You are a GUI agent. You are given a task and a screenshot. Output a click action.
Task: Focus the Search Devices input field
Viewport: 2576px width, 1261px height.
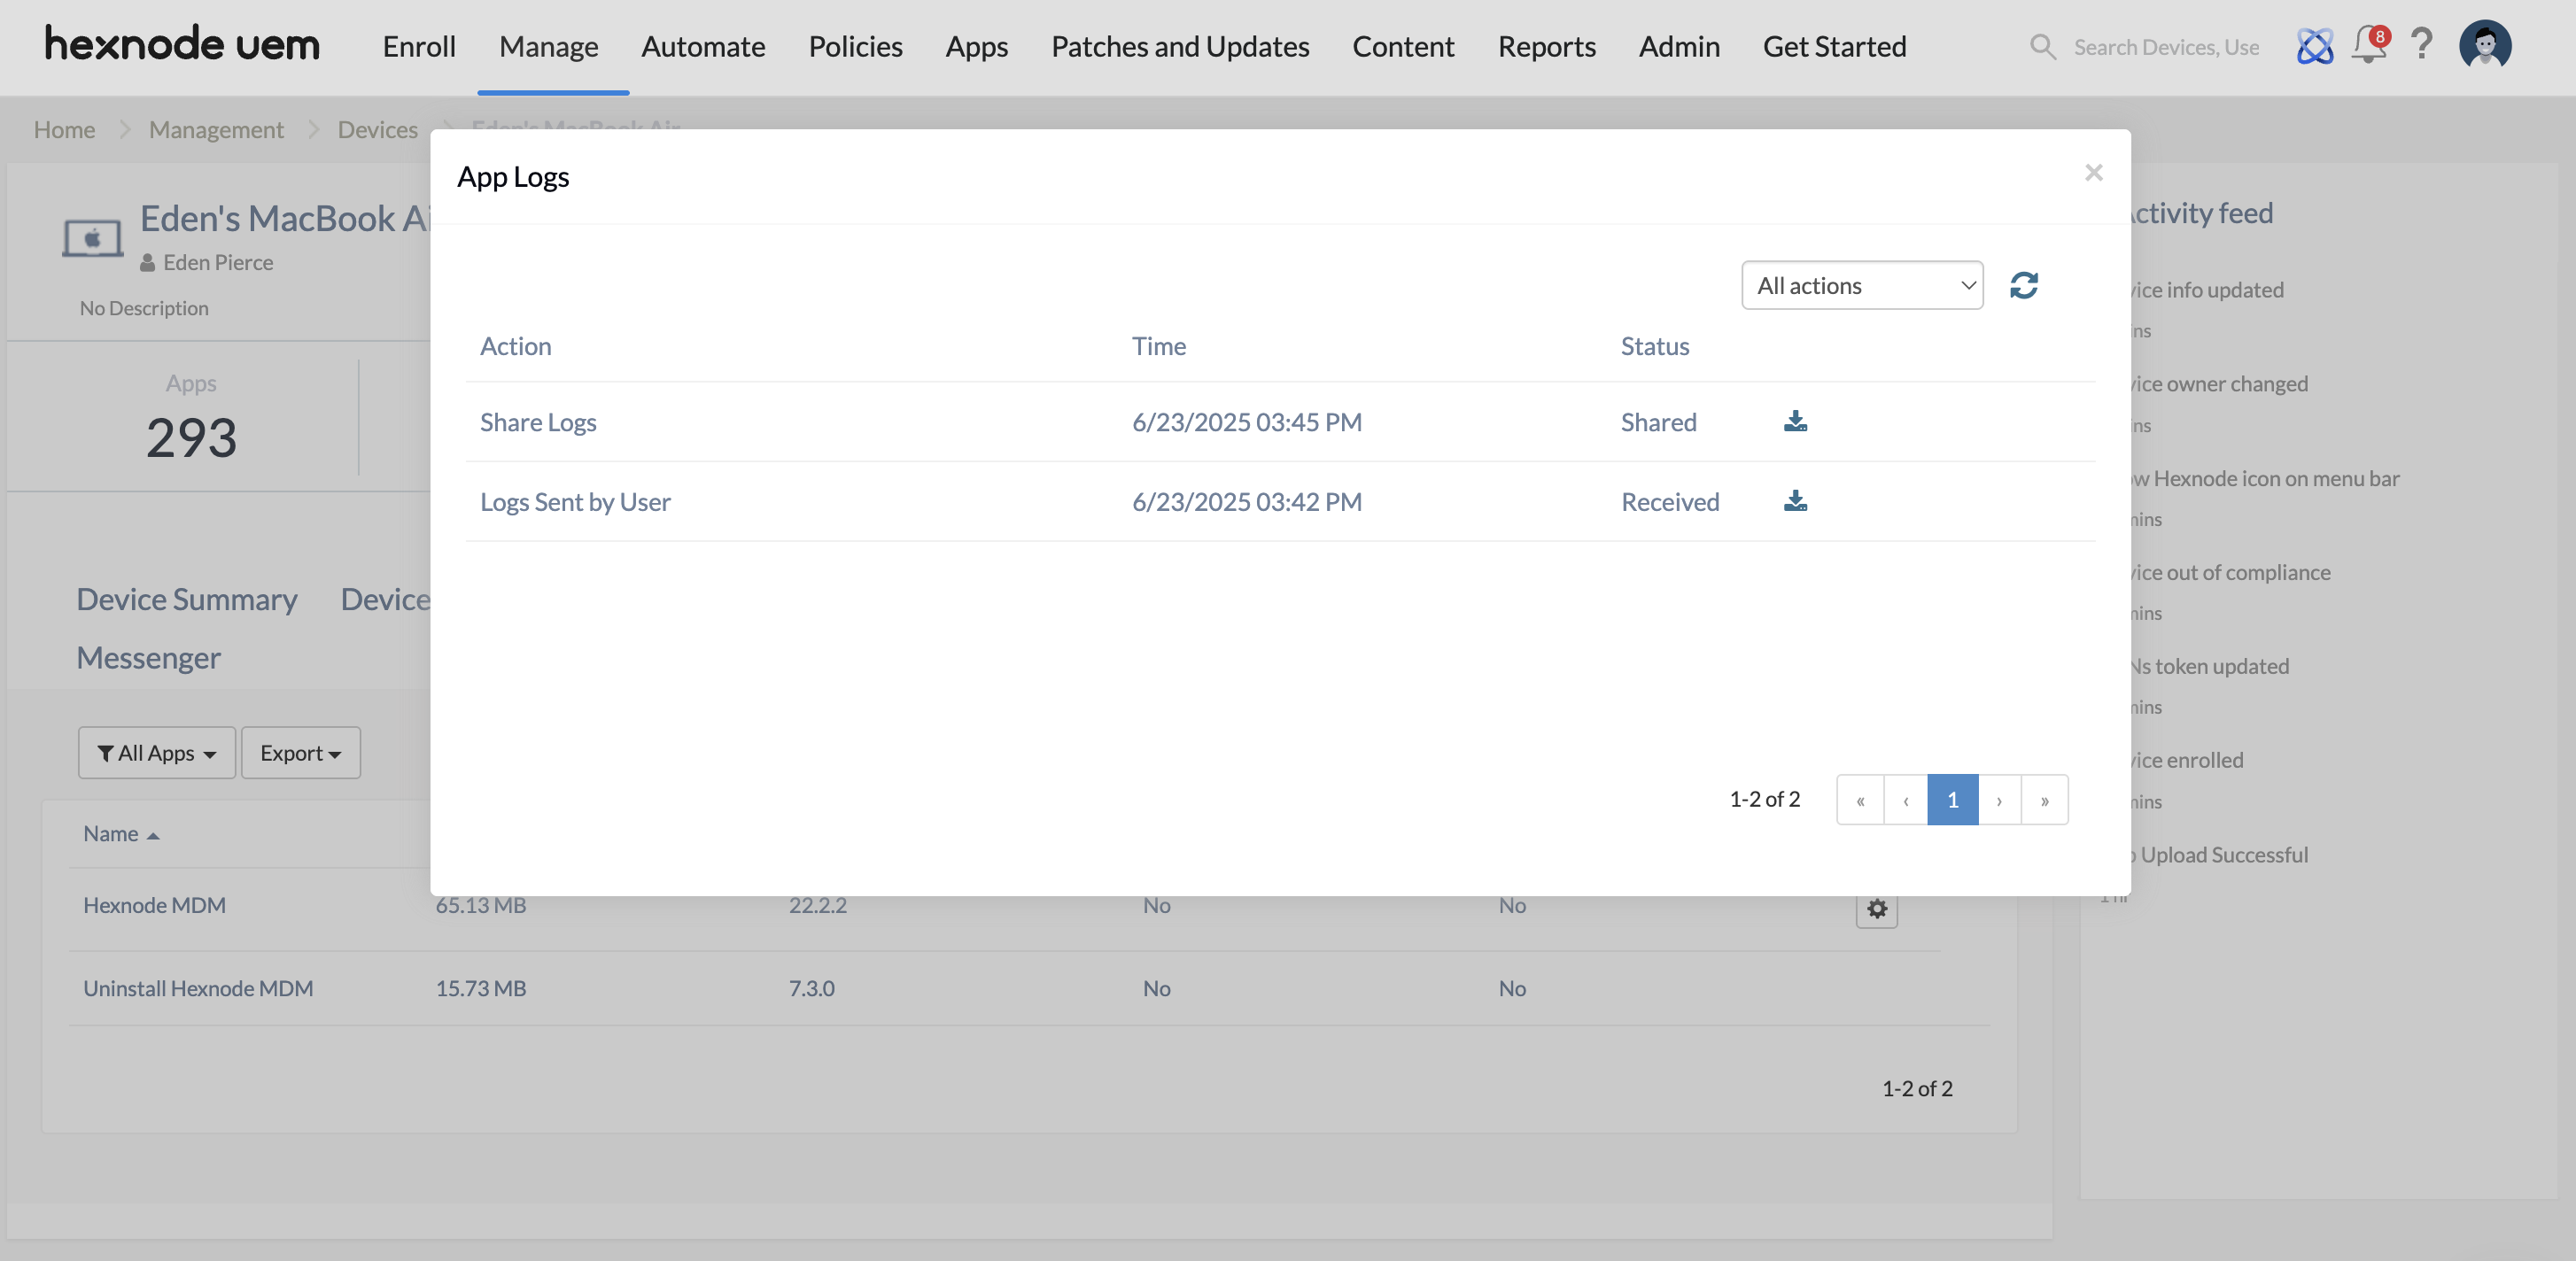click(x=2165, y=47)
